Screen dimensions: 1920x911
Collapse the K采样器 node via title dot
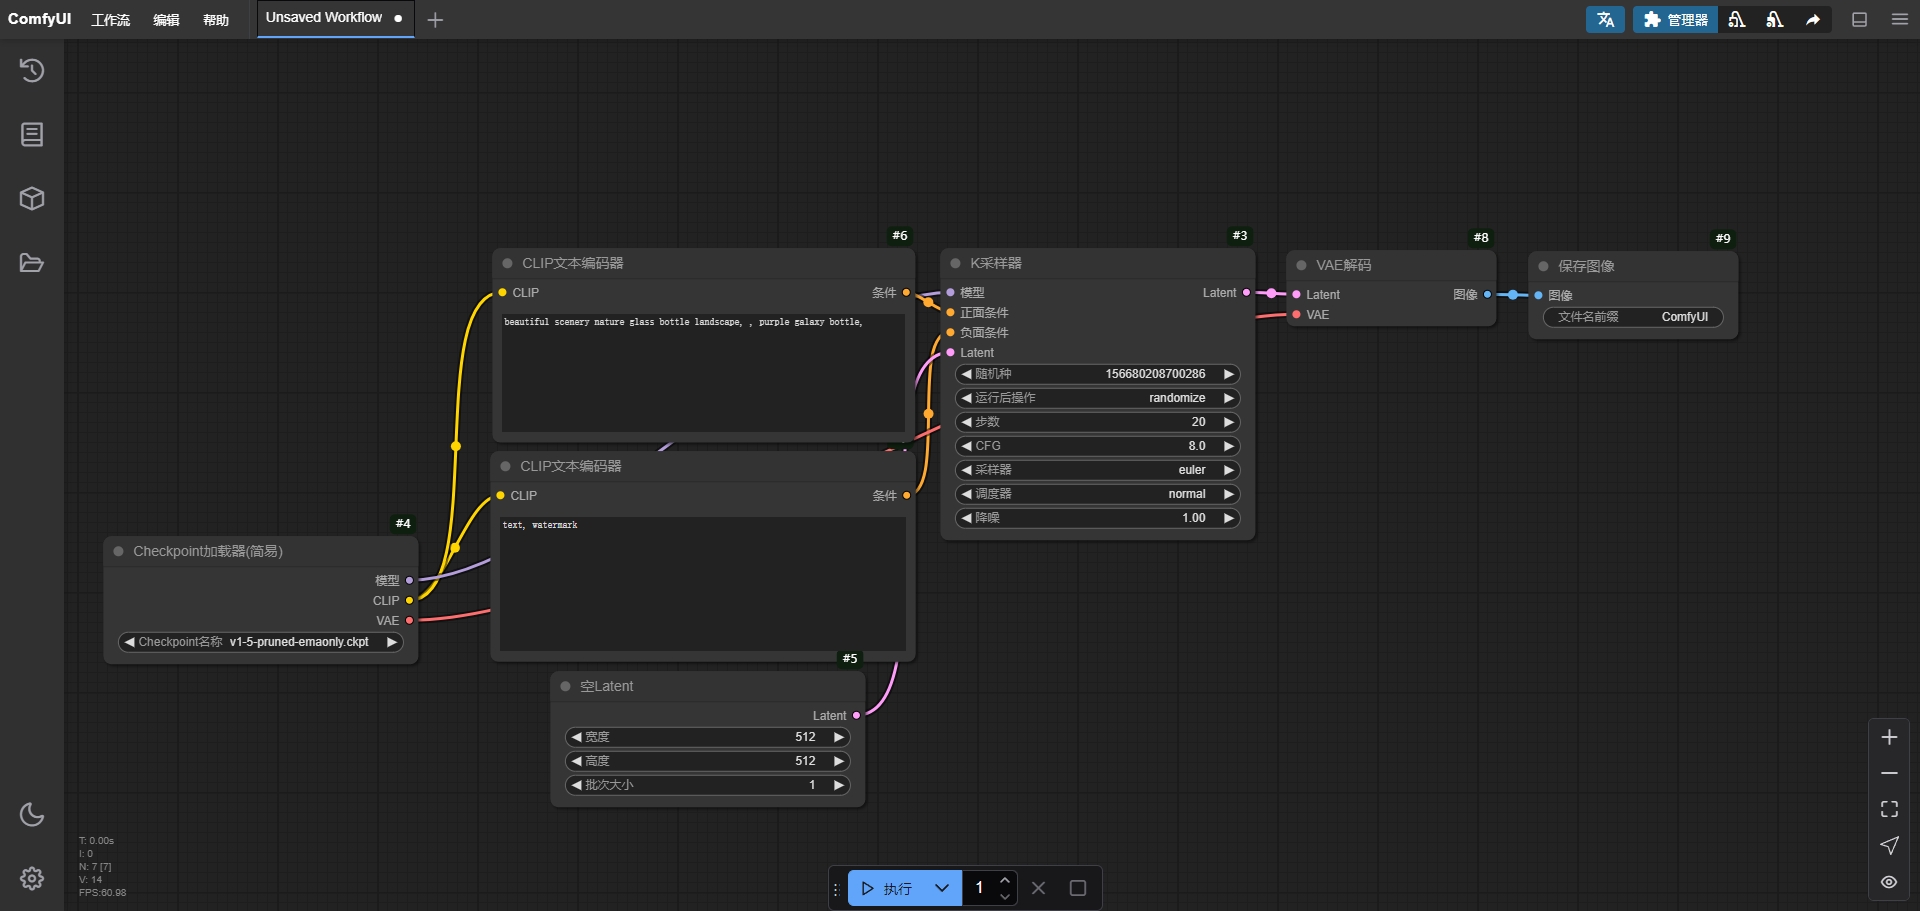coord(955,263)
